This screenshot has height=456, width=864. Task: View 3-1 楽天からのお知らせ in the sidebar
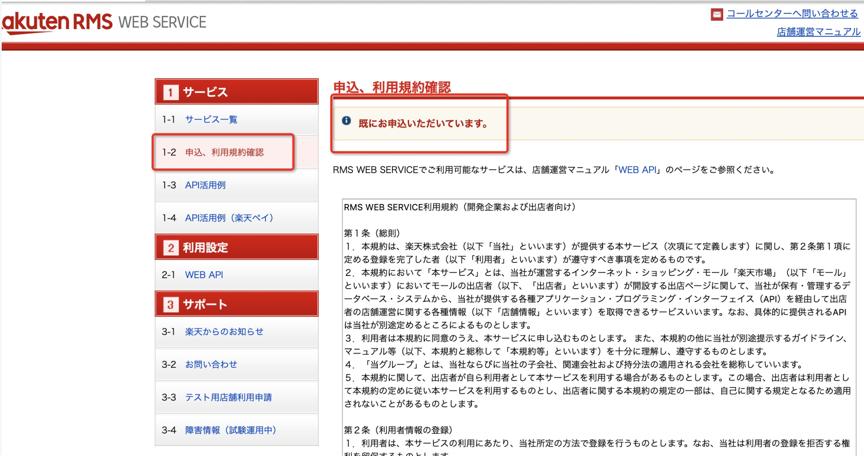(224, 332)
